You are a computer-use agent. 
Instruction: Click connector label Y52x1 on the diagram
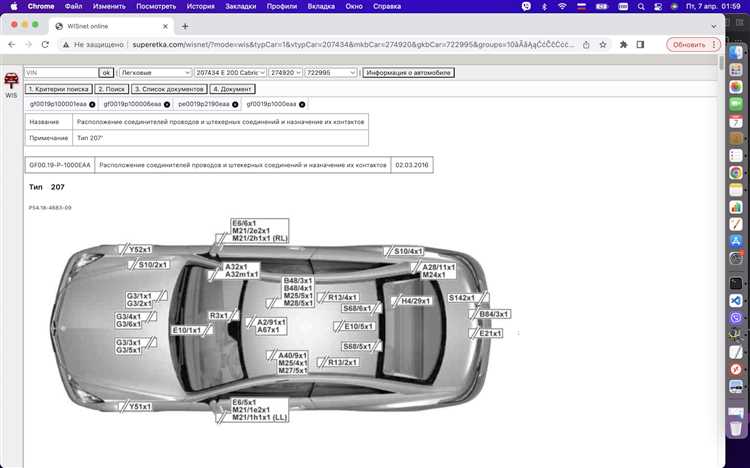pos(140,250)
